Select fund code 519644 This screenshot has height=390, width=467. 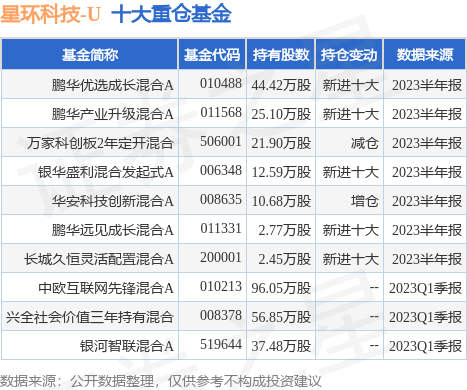point(221,345)
